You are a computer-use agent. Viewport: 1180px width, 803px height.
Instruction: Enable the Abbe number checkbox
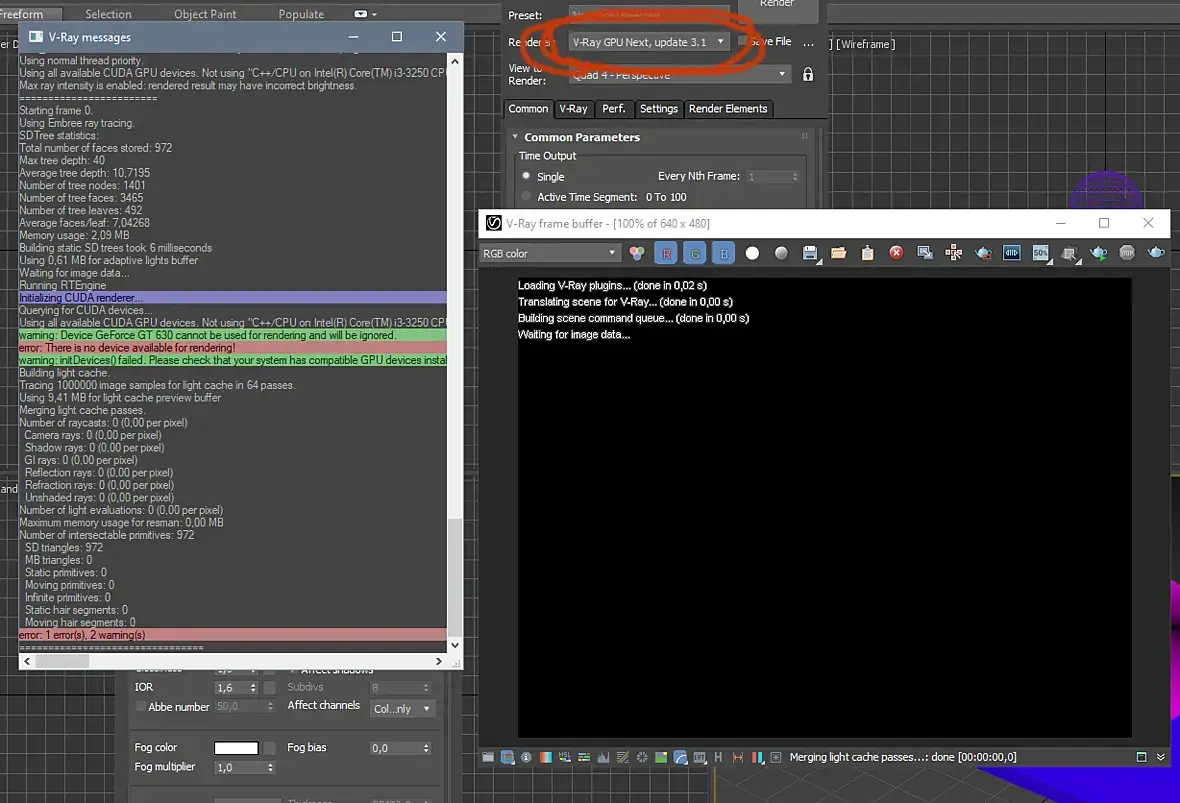tap(141, 707)
